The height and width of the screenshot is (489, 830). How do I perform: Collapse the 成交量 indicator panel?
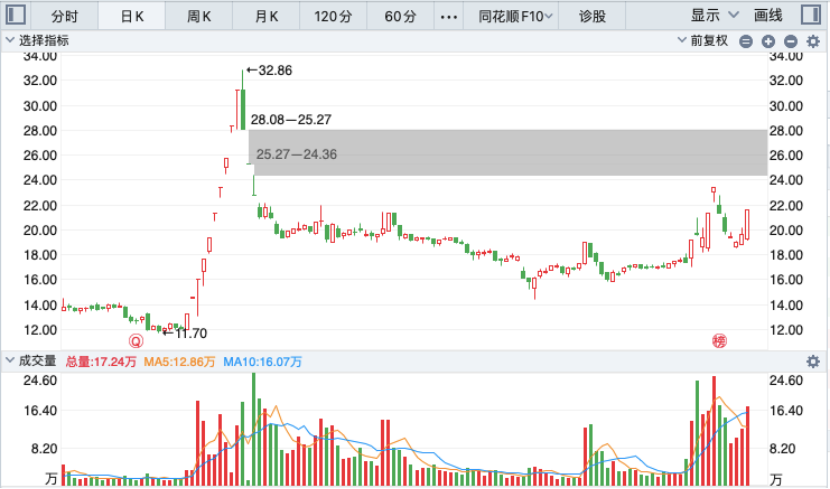(31, 361)
